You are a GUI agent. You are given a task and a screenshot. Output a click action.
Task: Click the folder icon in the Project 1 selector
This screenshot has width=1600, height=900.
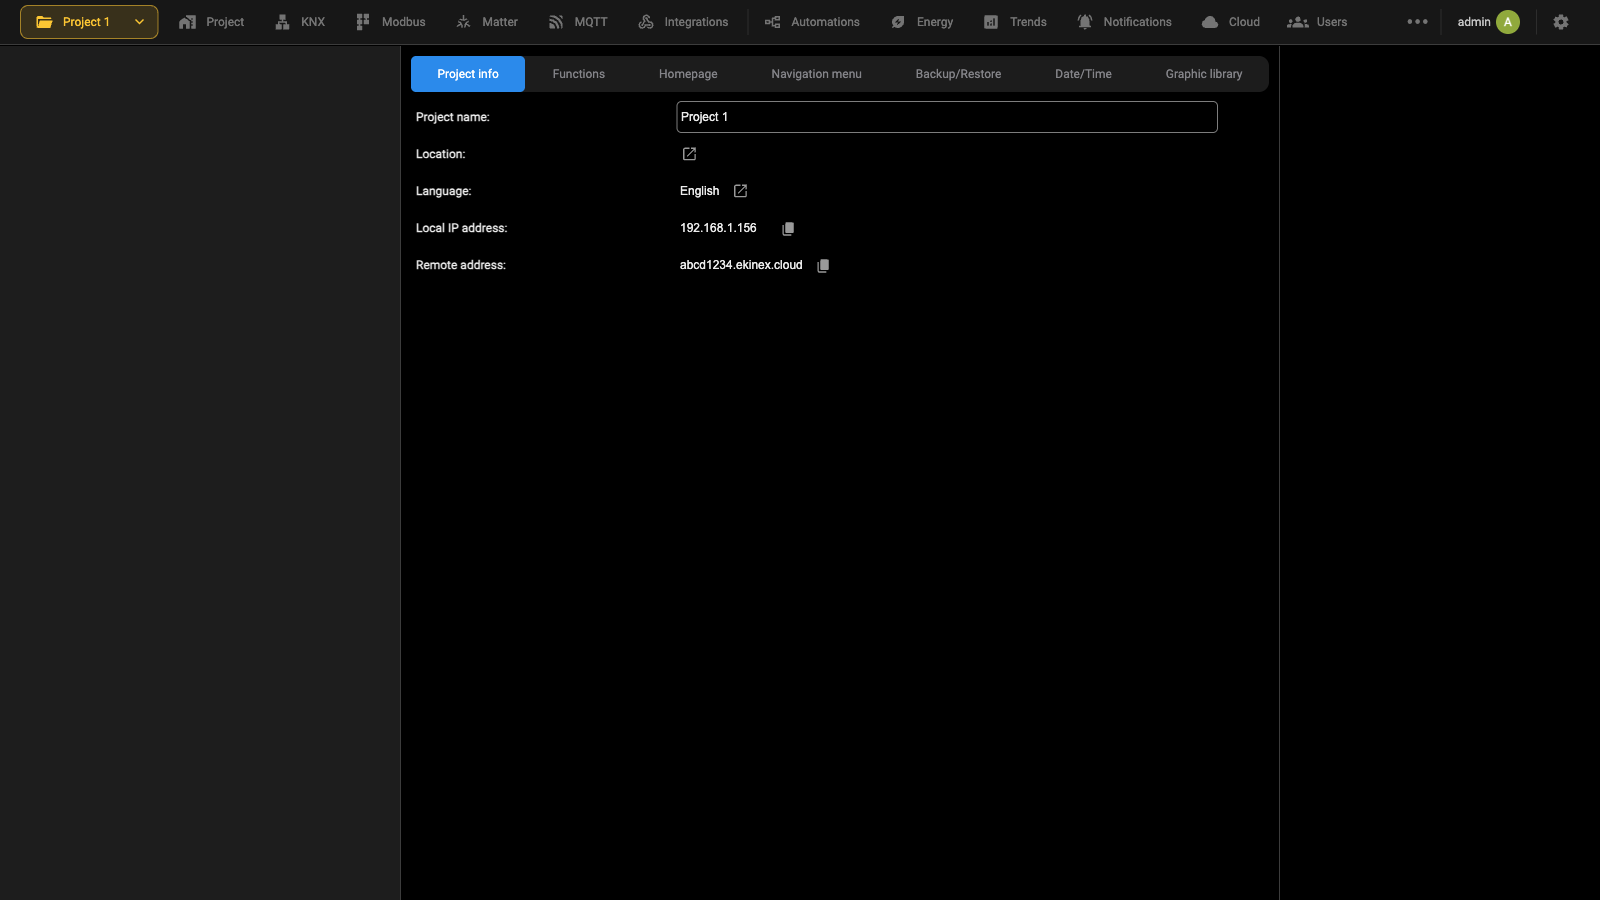[x=44, y=22]
